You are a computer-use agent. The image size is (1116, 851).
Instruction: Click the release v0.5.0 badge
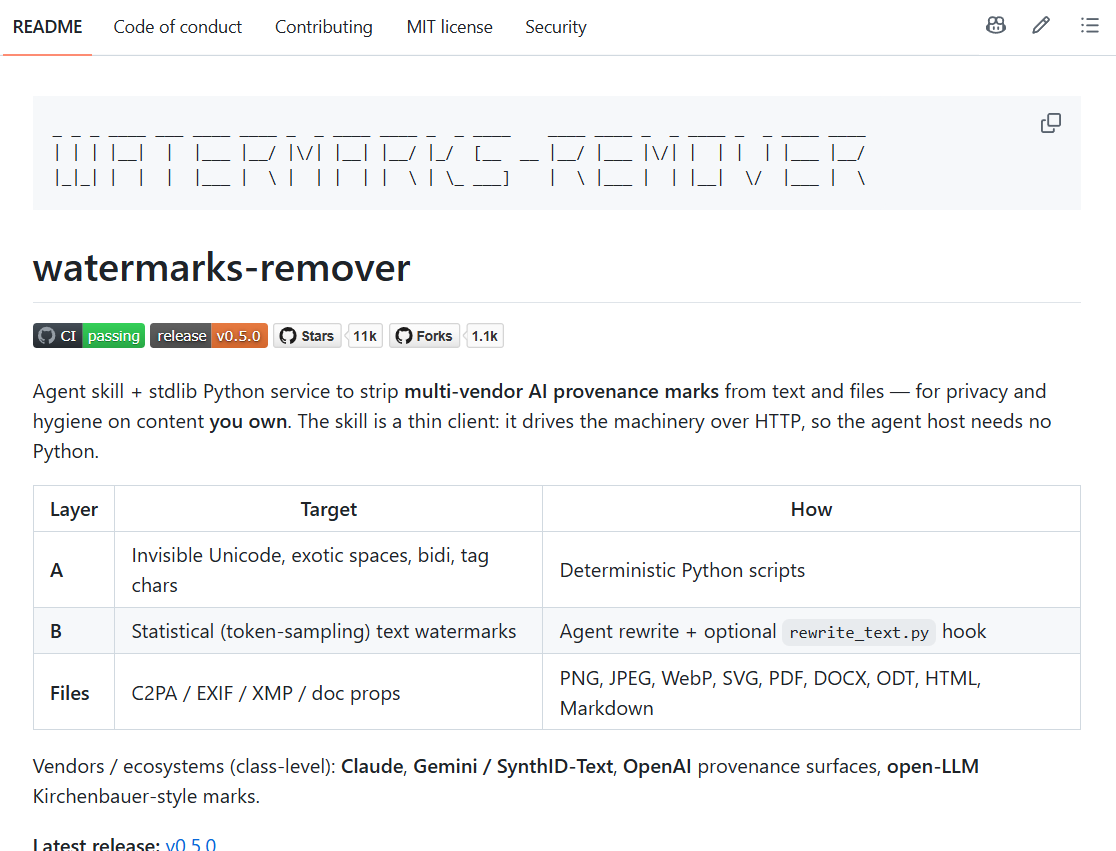point(209,336)
